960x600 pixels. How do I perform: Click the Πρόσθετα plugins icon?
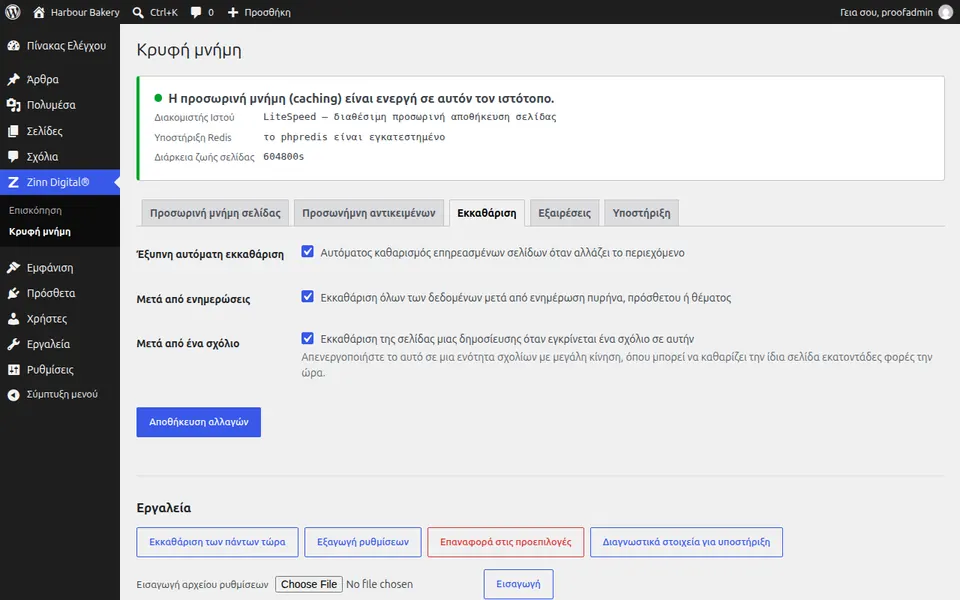pos(13,293)
